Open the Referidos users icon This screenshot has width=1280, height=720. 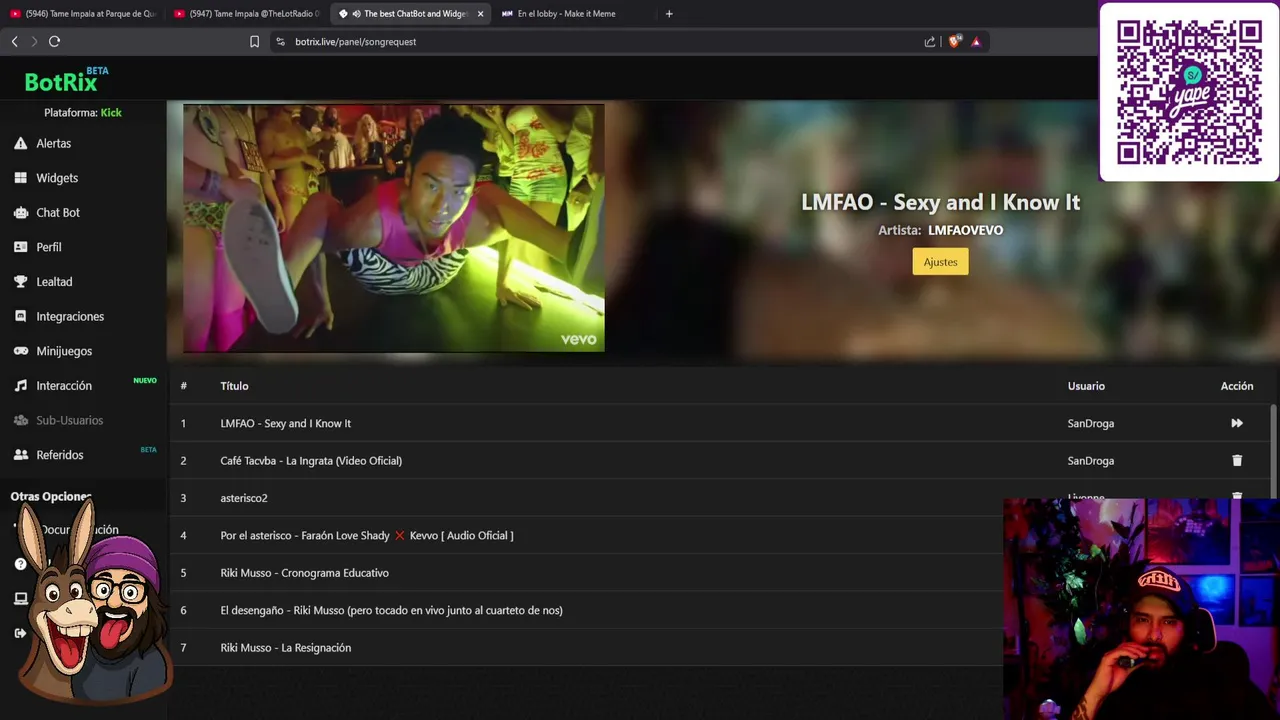20,455
